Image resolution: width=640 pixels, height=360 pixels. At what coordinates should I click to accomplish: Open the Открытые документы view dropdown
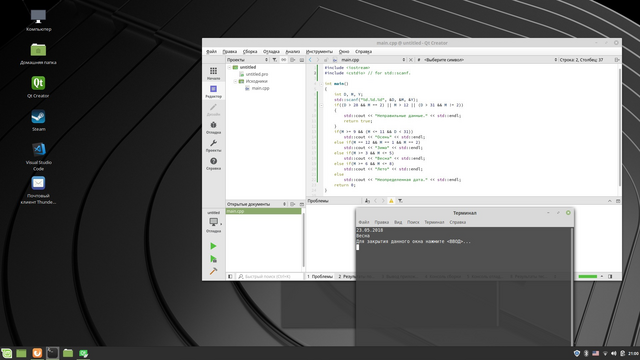257,204
